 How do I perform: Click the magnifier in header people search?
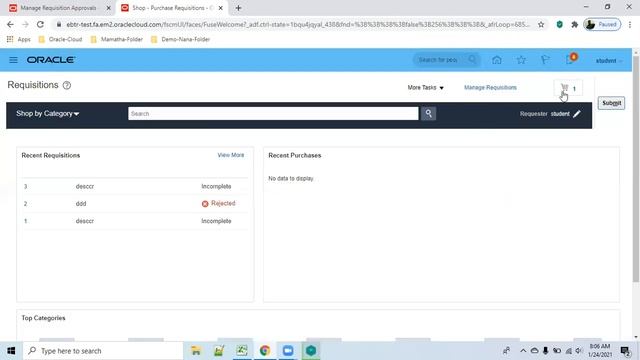(472, 60)
